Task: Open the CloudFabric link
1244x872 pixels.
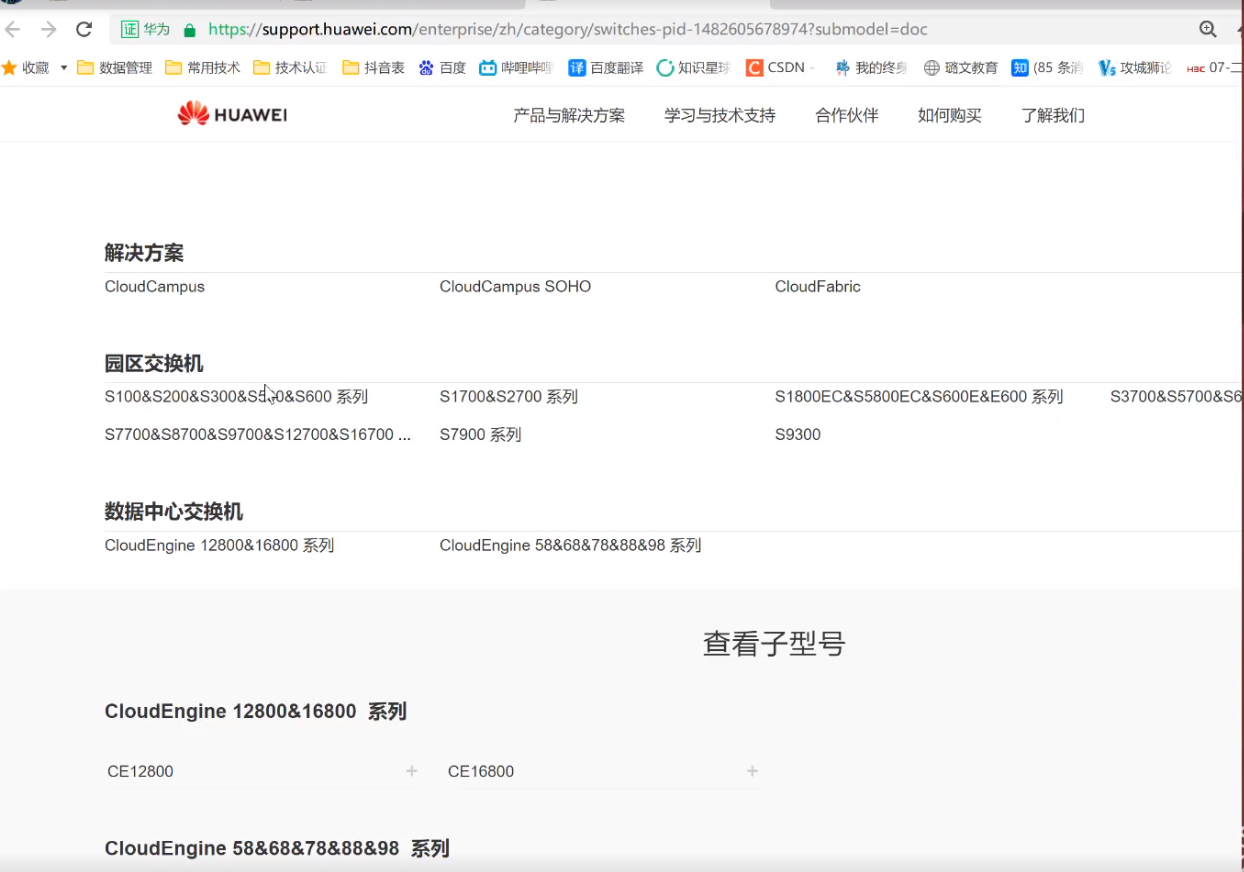Action: pyautogui.click(x=818, y=287)
